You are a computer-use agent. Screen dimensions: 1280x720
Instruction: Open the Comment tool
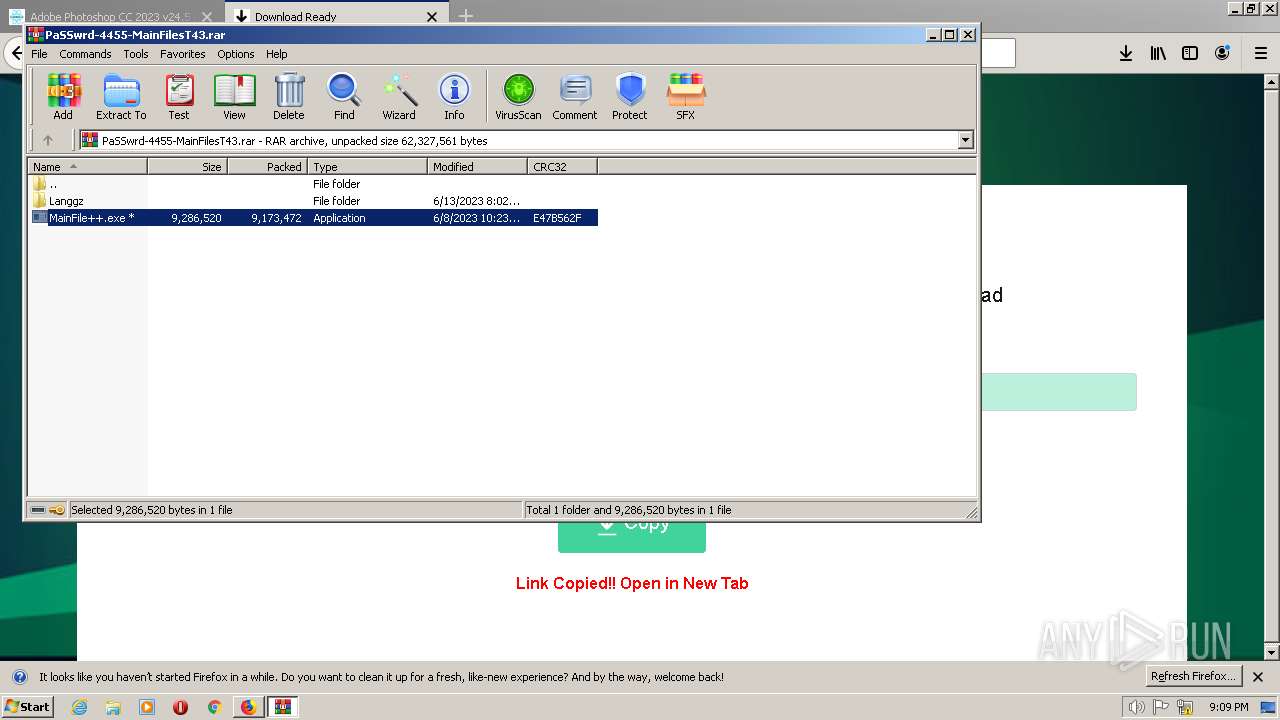(x=575, y=97)
